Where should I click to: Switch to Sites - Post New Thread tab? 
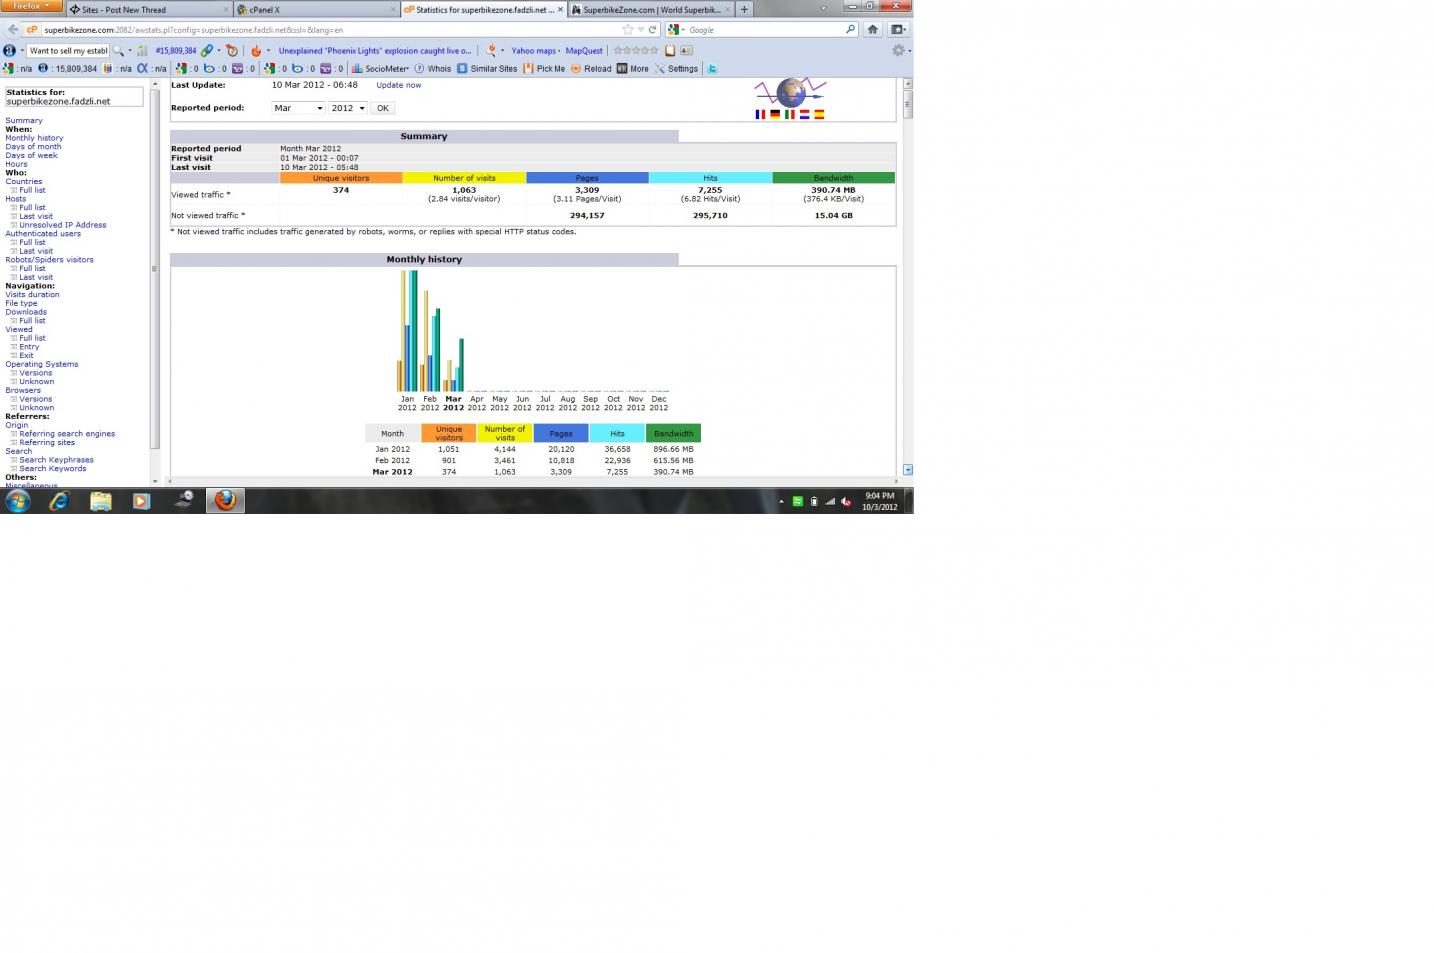tap(148, 9)
